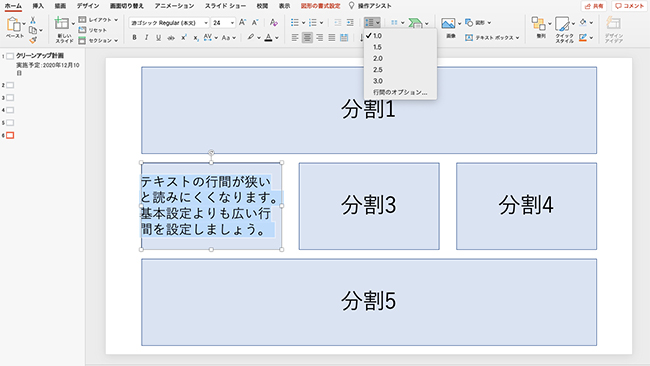Click the decrease indent icon

tap(338, 22)
